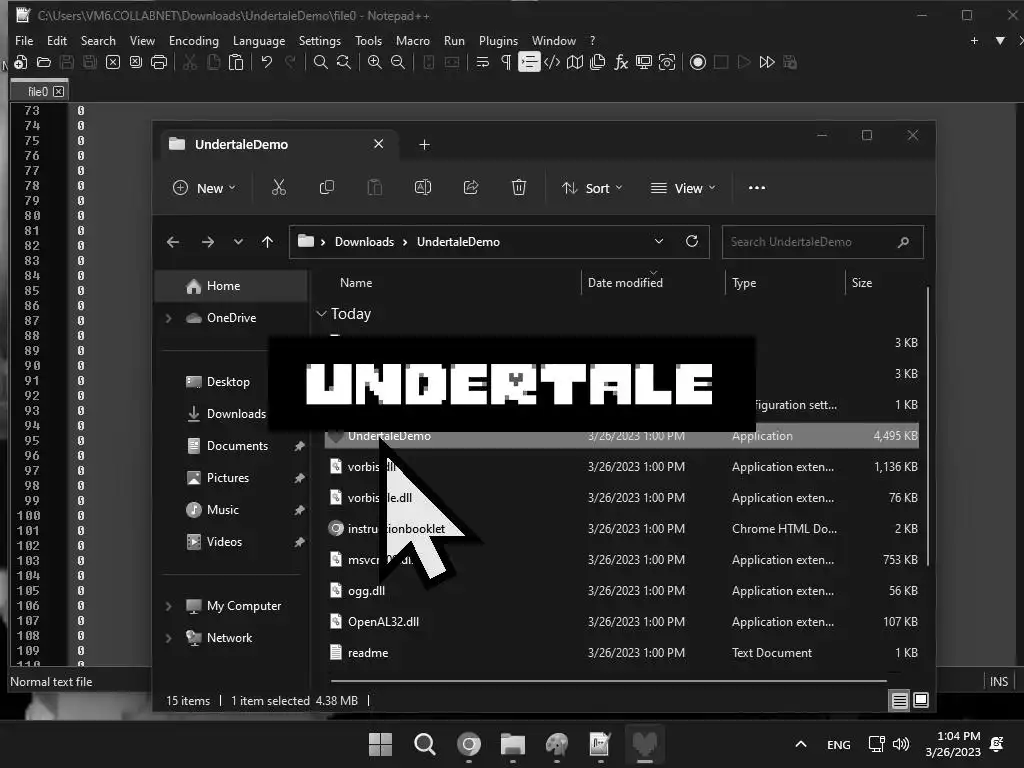1024x768 pixels.
Task: Add new Explorer tab with plus
Action: tap(424, 144)
